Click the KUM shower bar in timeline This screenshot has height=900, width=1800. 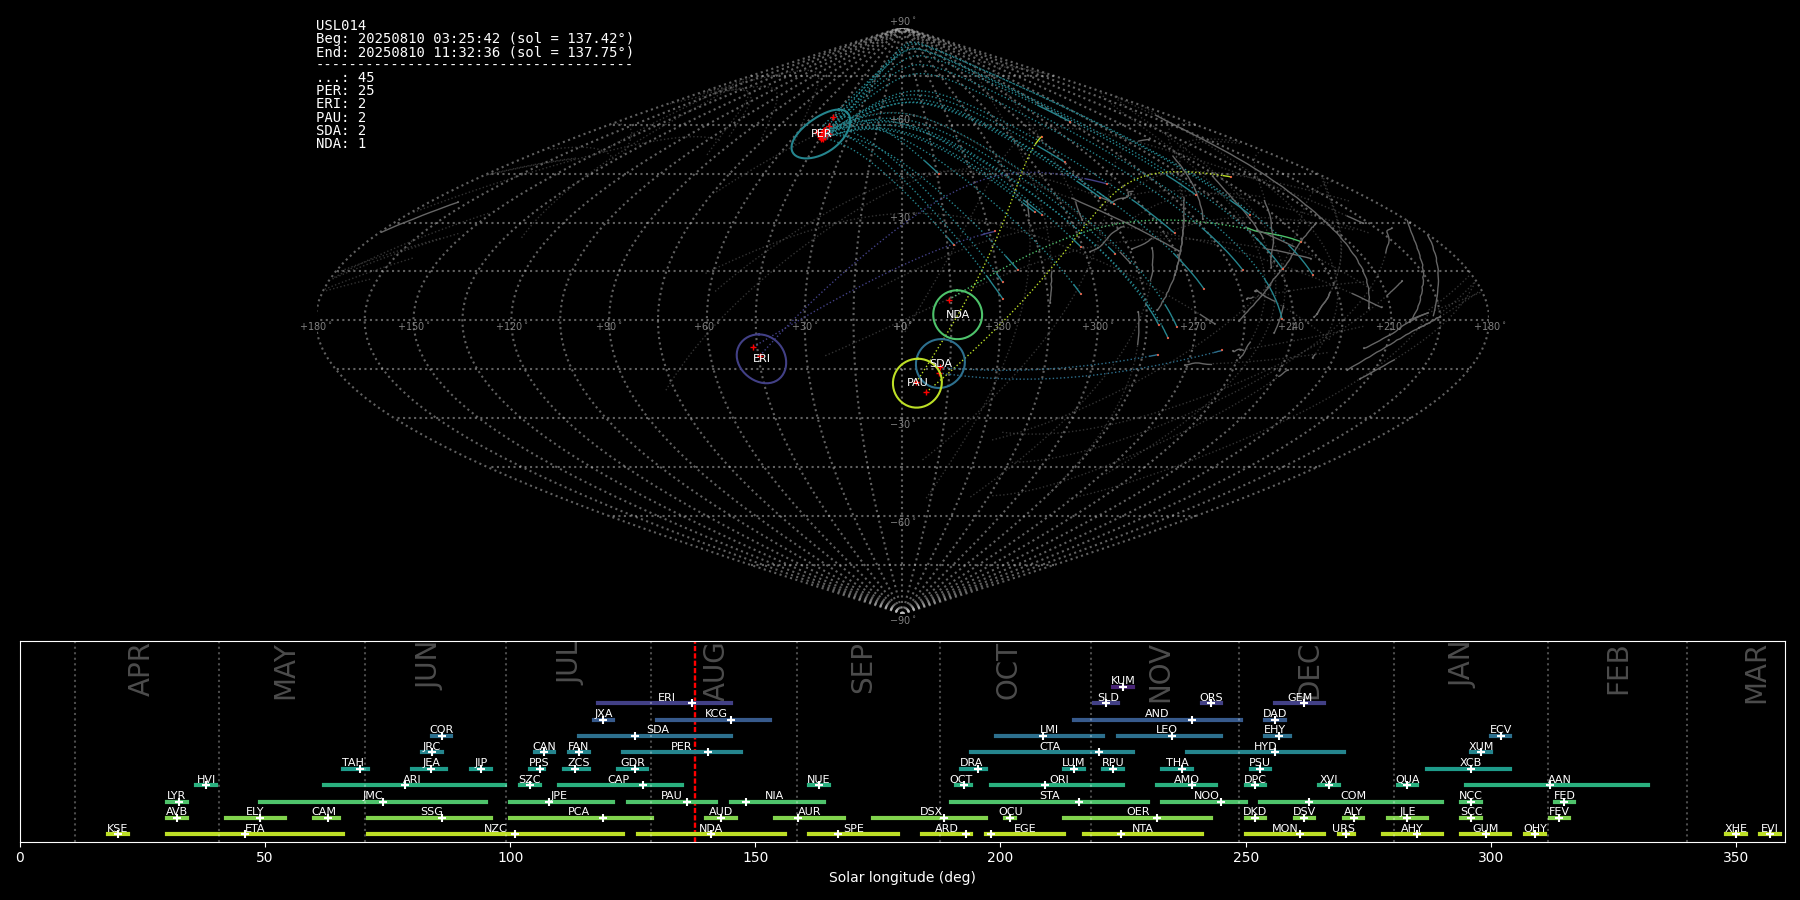tap(1123, 687)
